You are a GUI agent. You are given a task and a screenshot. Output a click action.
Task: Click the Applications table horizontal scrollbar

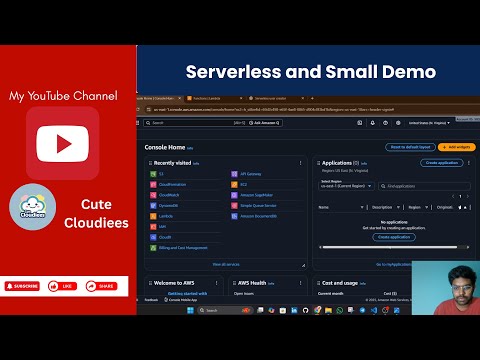(390, 247)
